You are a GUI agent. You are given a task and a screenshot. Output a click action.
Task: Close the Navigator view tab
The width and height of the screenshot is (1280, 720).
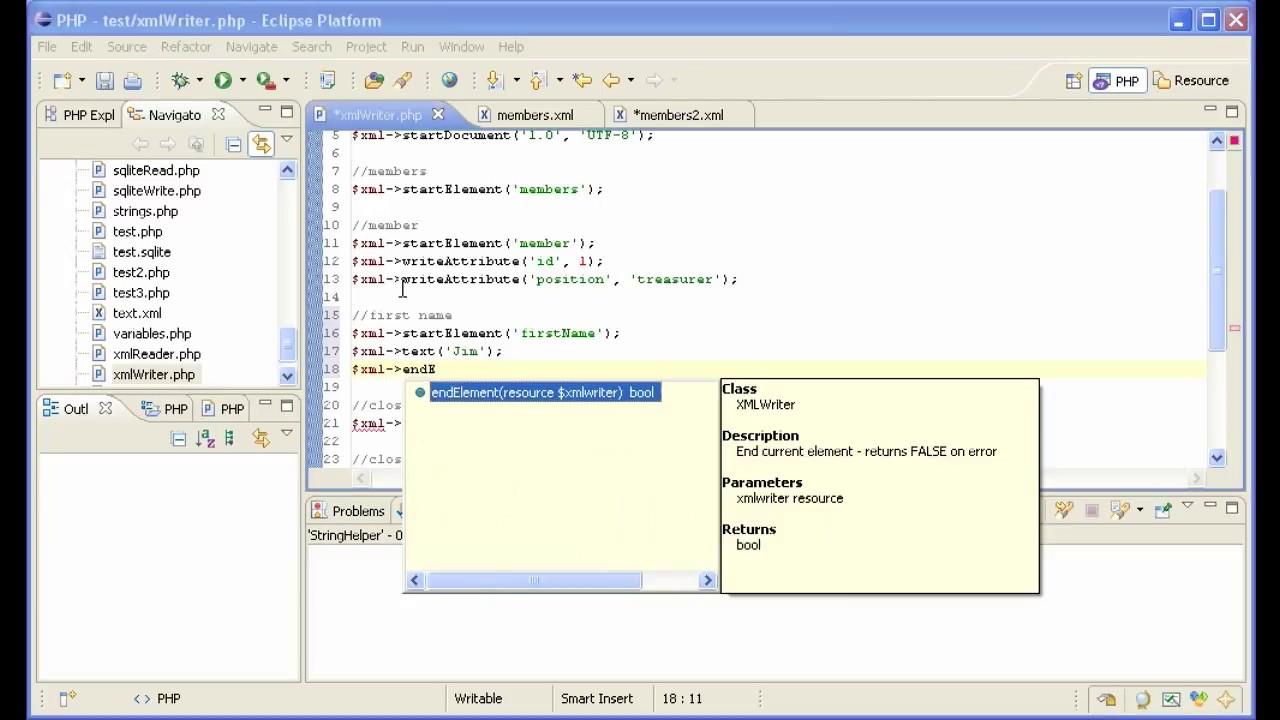coord(218,115)
